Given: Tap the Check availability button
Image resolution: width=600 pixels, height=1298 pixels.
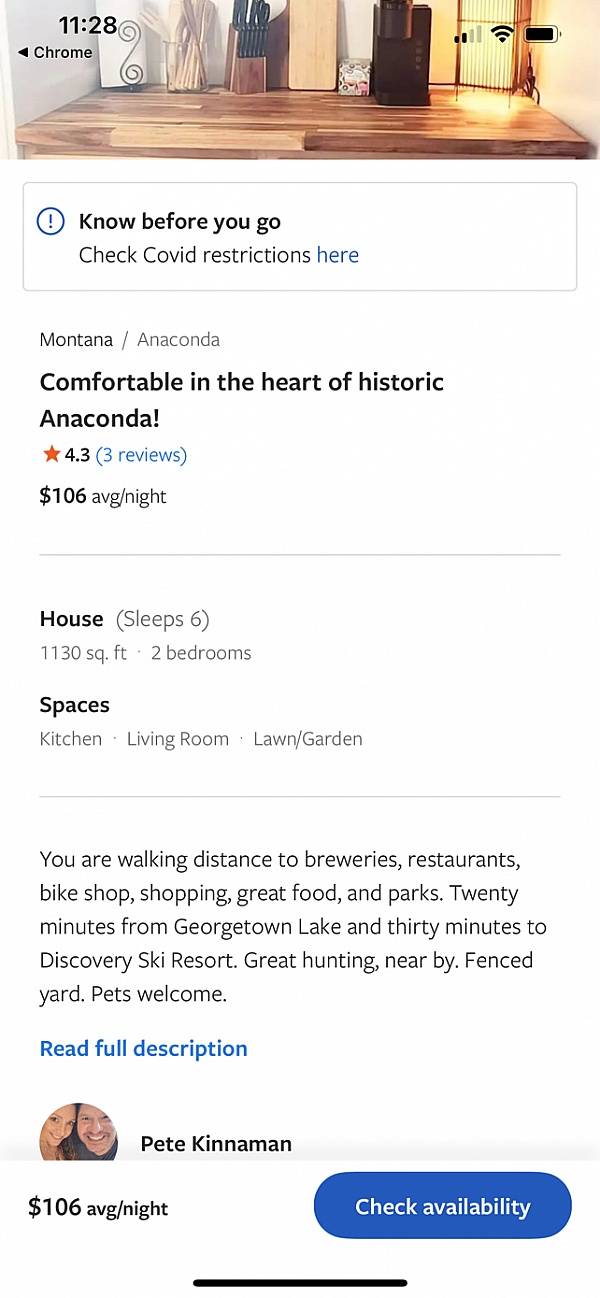Looking at the screenshot, I should tap(442, 1206).
